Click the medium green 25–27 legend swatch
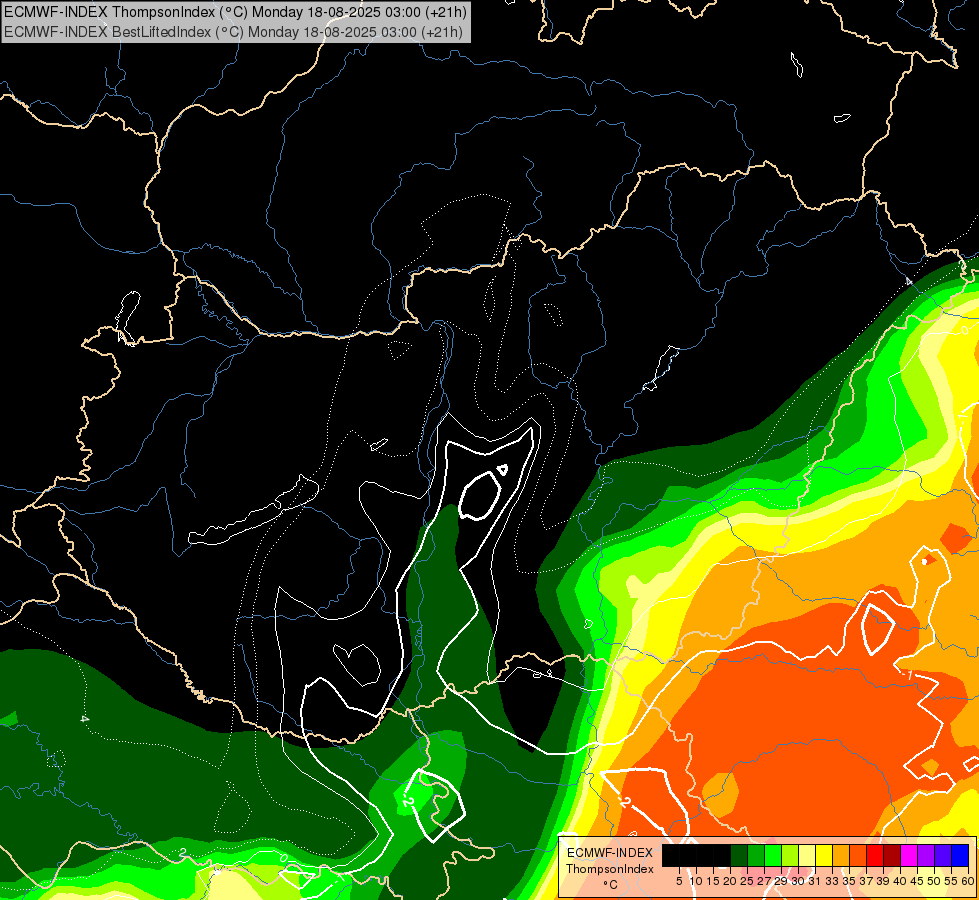Screen dimensions: 979x900 tap(755, 855)
